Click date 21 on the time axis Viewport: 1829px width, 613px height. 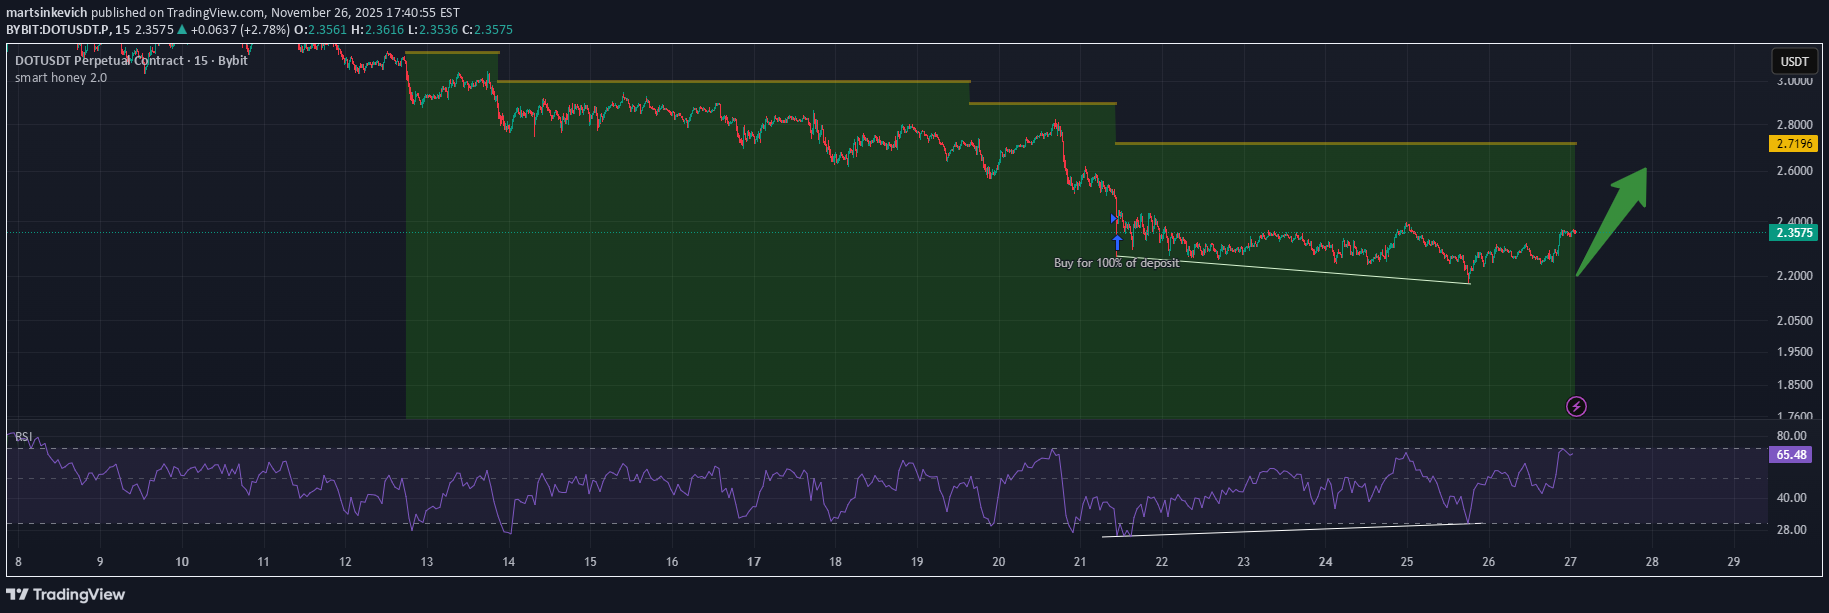point(1080,562)
